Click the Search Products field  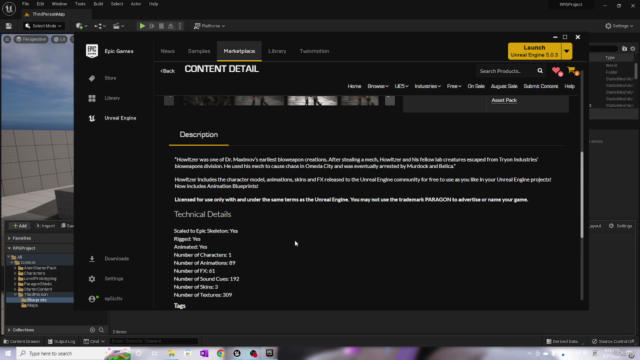pos(506,71)
